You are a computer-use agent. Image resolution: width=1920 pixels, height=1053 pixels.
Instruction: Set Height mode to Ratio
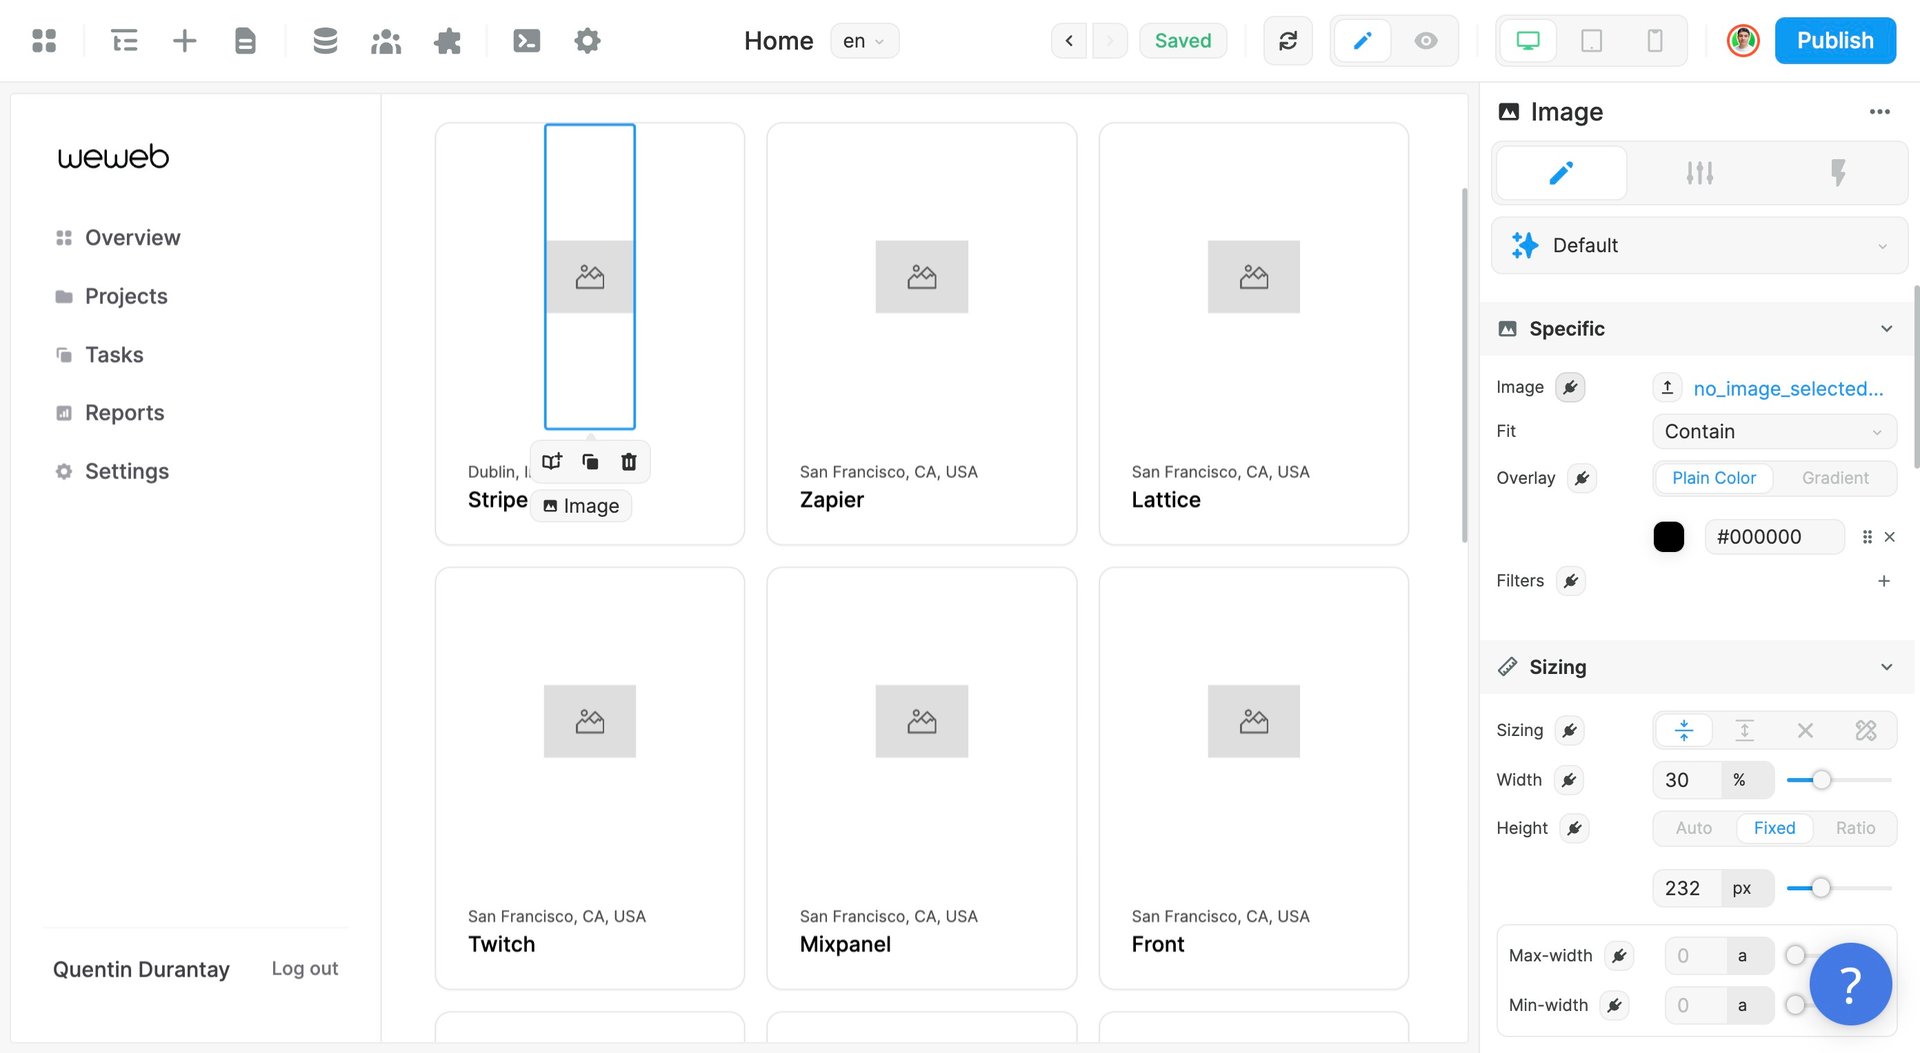click(1855, 828)
